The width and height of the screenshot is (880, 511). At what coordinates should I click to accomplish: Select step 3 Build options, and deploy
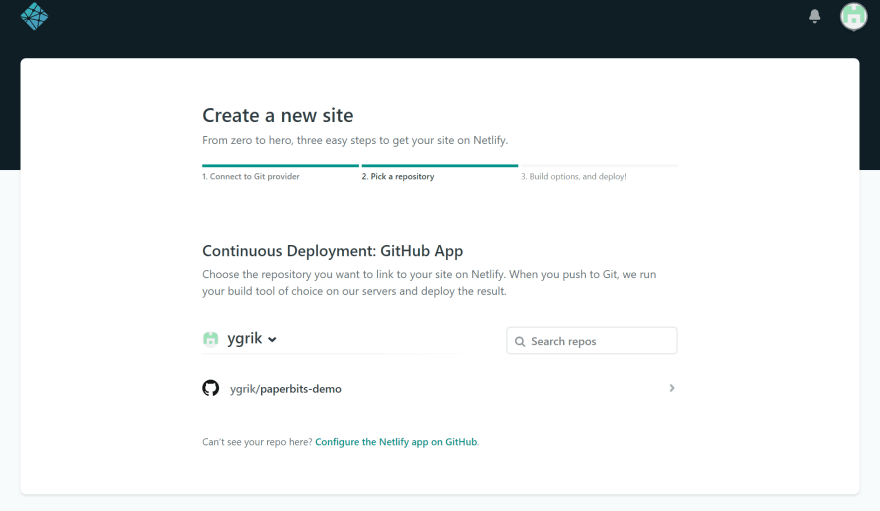pyautogui.click(x=574, y=176)
